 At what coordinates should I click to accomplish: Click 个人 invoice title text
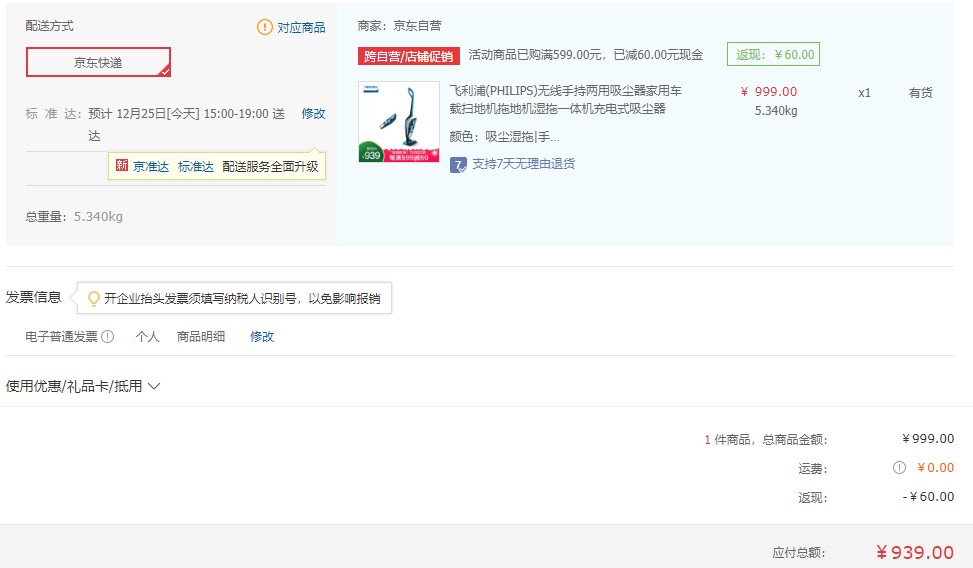(148, 336)
